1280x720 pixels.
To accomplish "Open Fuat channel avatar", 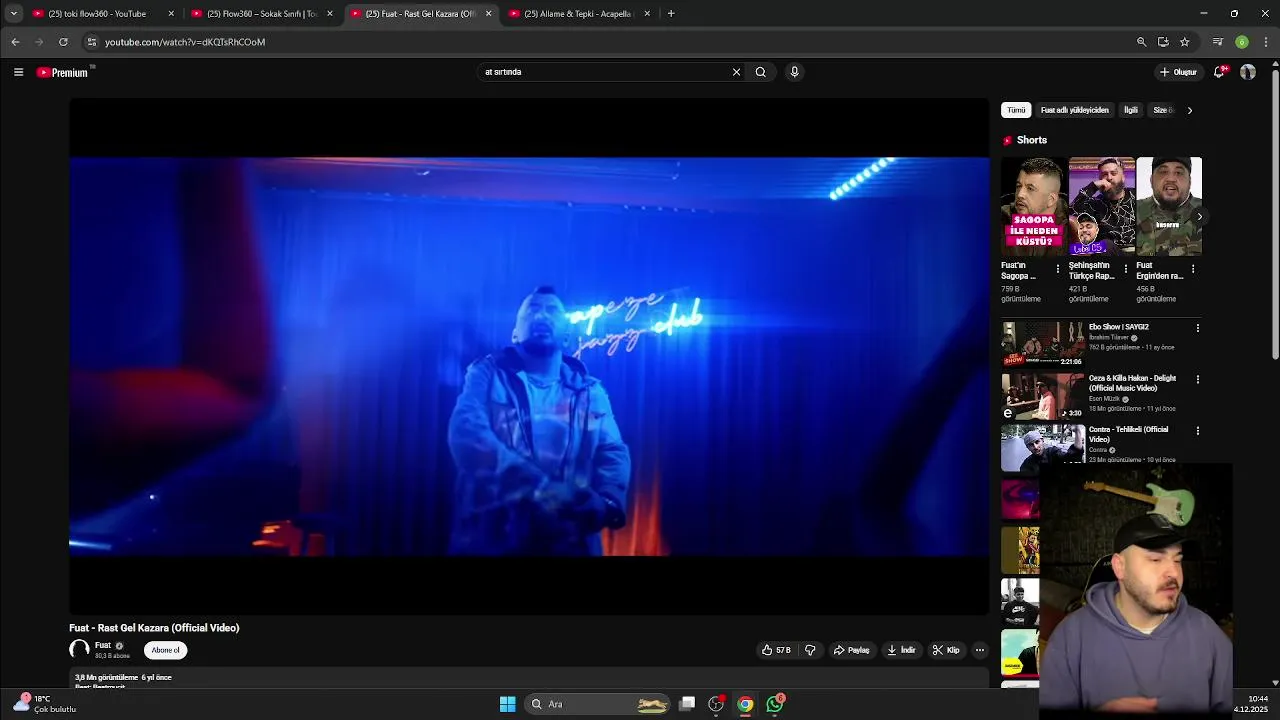I will tap(79, 650).
